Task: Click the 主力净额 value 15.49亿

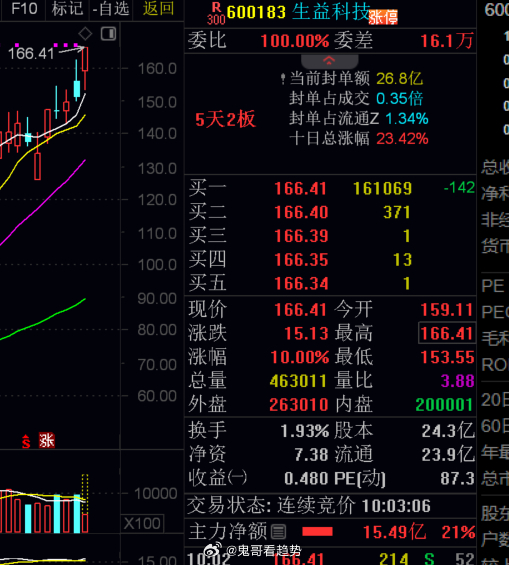Action: pos(394,532)
